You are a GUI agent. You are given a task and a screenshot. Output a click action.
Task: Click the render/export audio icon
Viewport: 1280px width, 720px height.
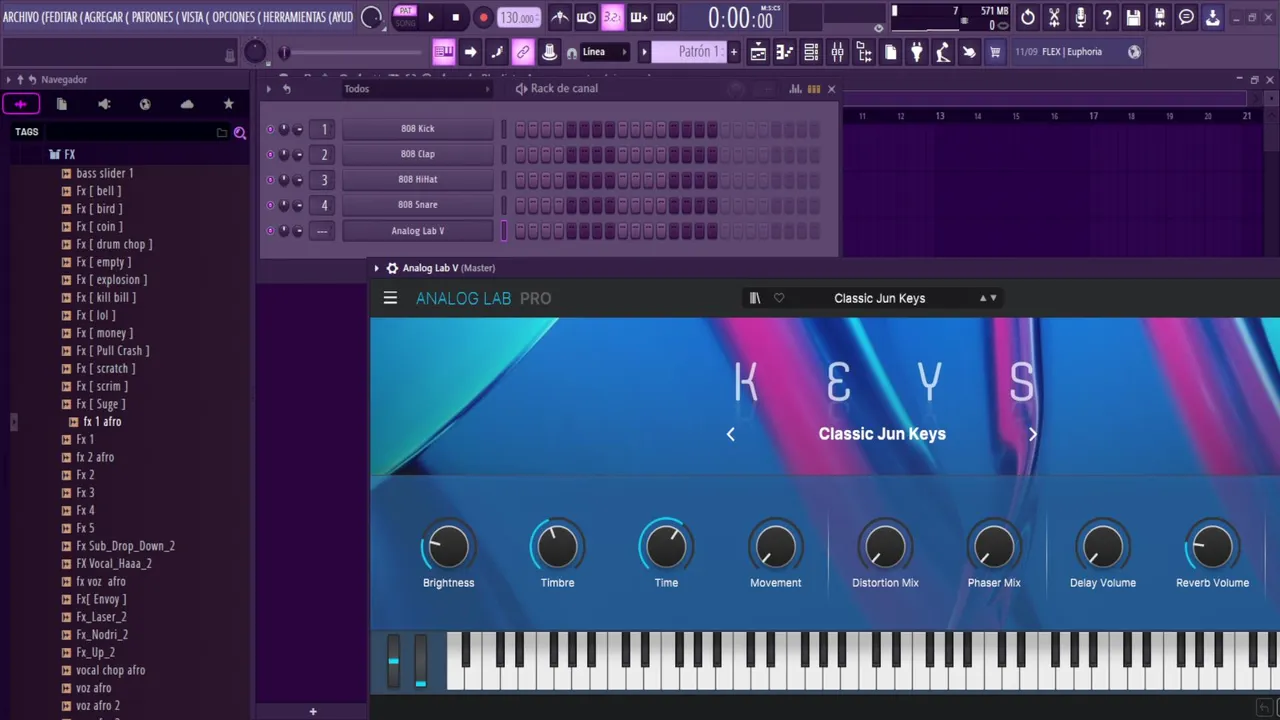tap(1160, 17)
